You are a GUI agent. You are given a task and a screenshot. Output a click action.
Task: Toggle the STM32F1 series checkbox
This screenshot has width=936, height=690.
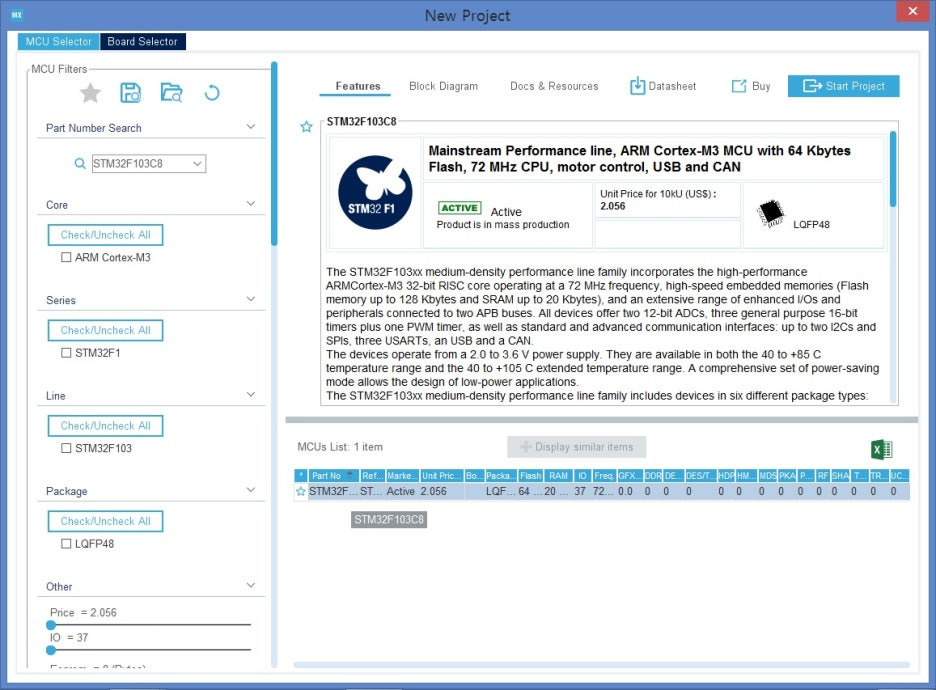(66, 353)
